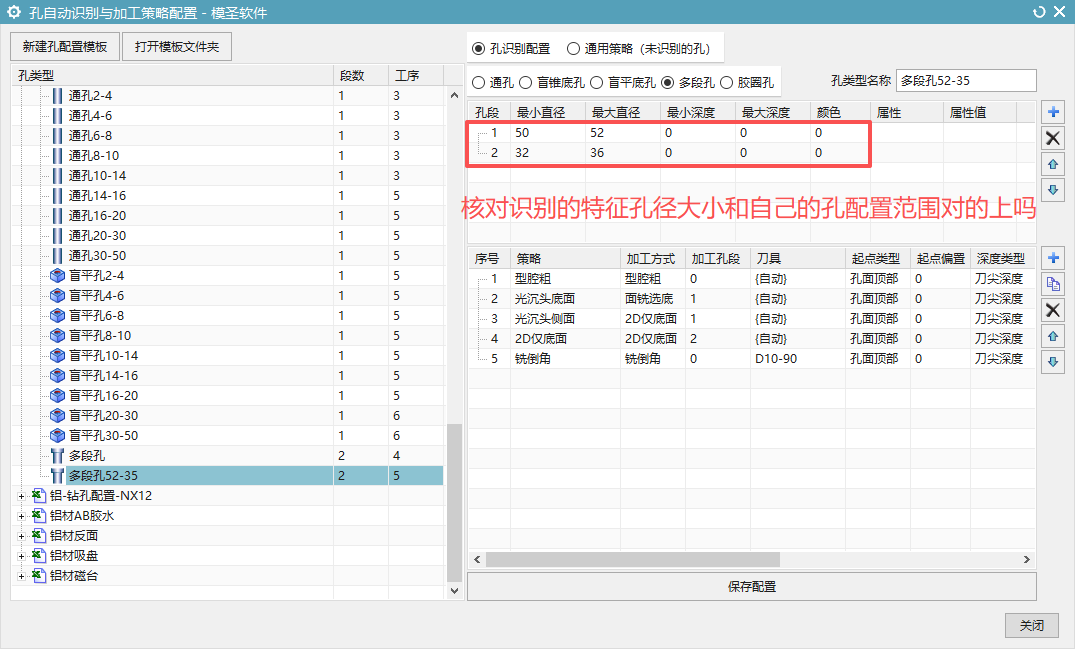1075x649 pixels.
Task: Move strategy row down with arrow icon
Action: tap(1053, 362)
